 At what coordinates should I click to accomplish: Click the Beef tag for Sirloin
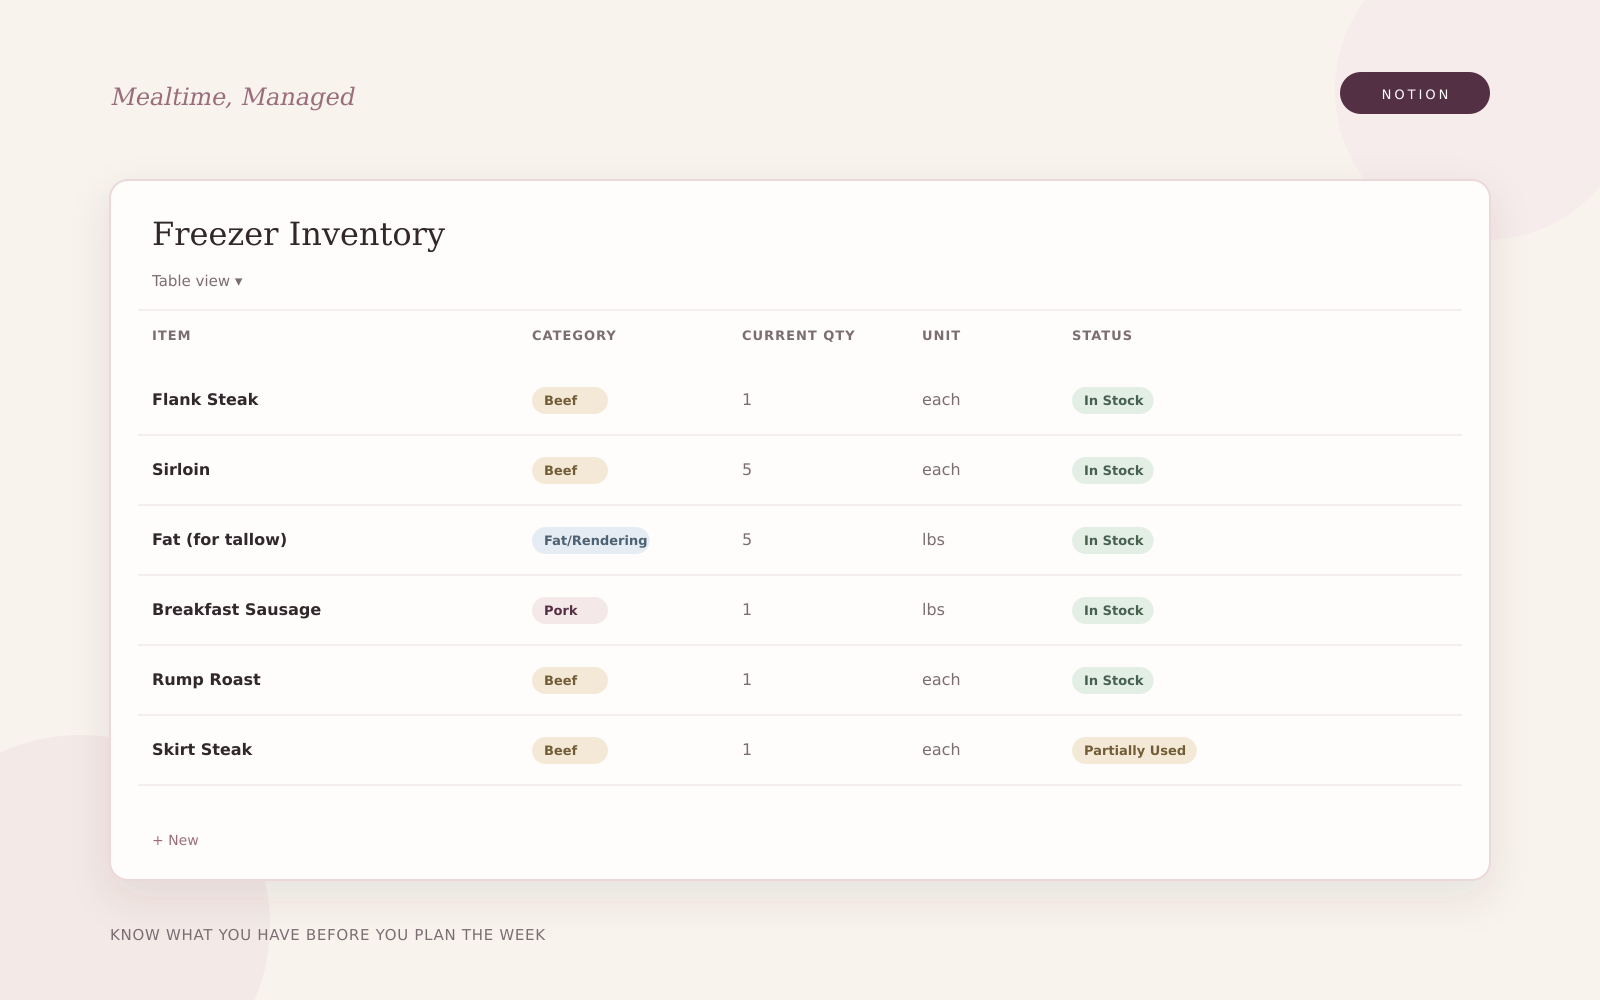(x=570, y=470)
